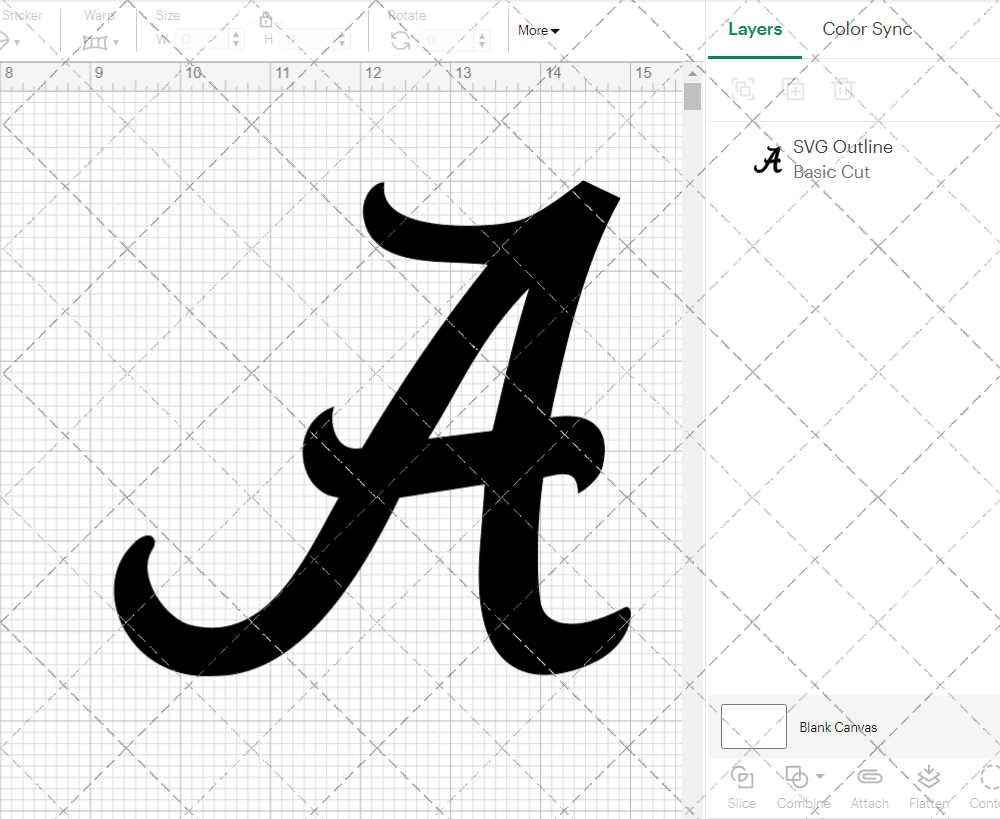The image size is (1000, 819).
Task: Click the Blank Canvas color swatch
Action: pos(753,726)
